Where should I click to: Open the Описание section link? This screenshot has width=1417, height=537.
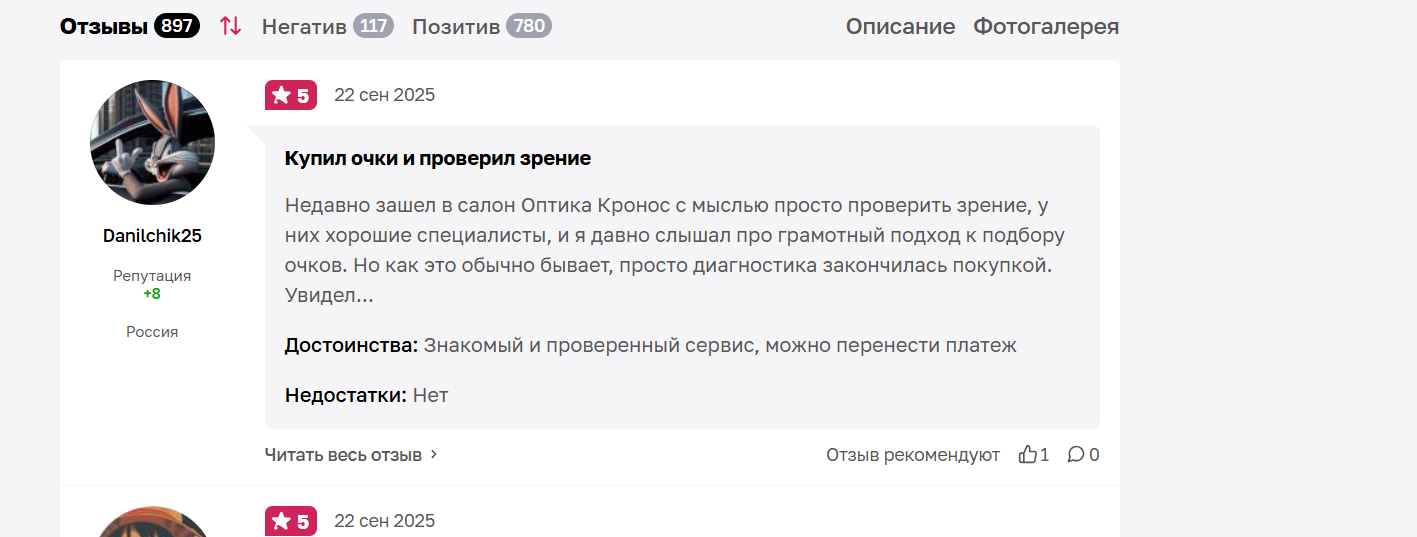[901, 26]
